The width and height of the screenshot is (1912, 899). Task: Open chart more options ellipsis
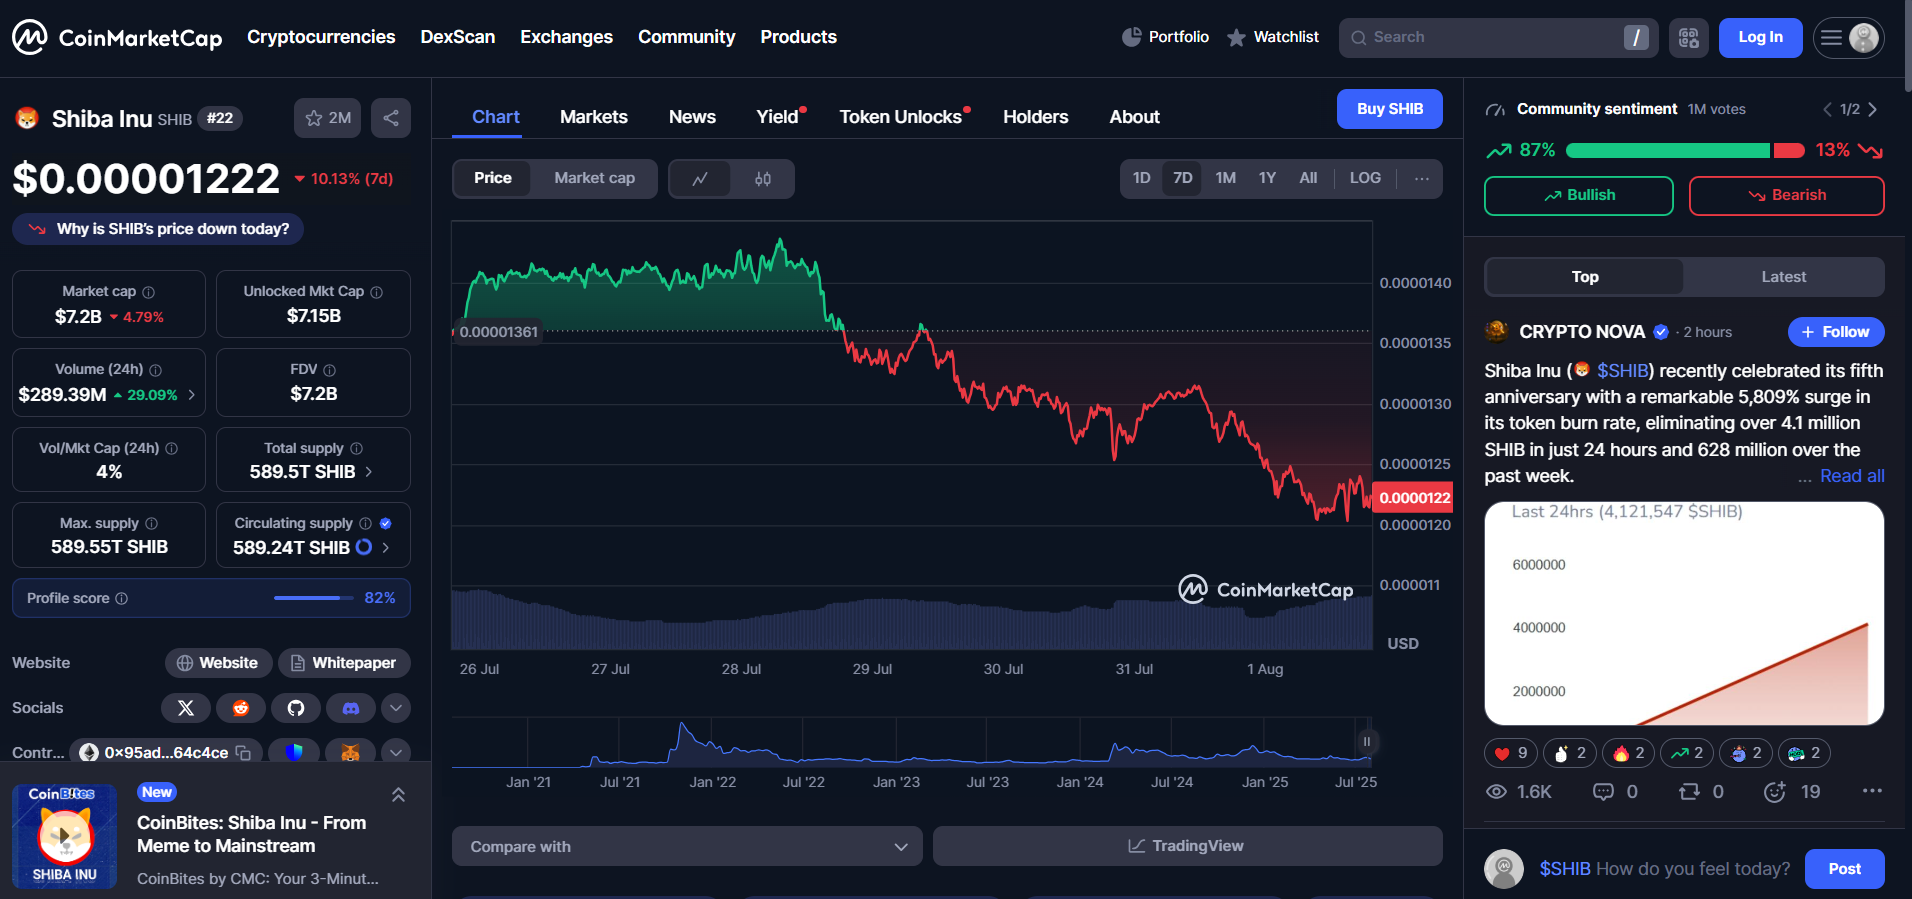(x=1421, y=178)
